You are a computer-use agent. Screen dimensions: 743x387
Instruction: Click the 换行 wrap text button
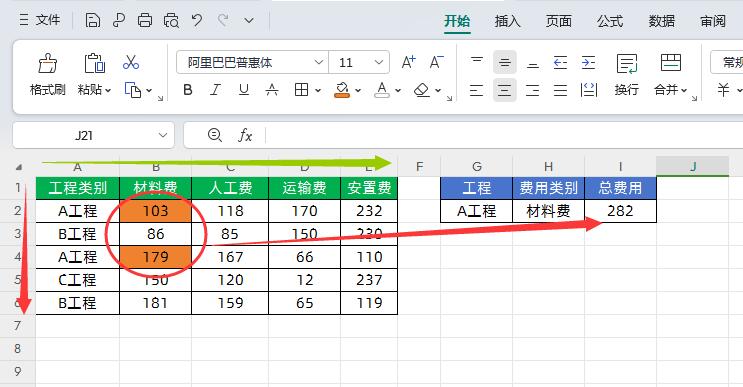627,74
